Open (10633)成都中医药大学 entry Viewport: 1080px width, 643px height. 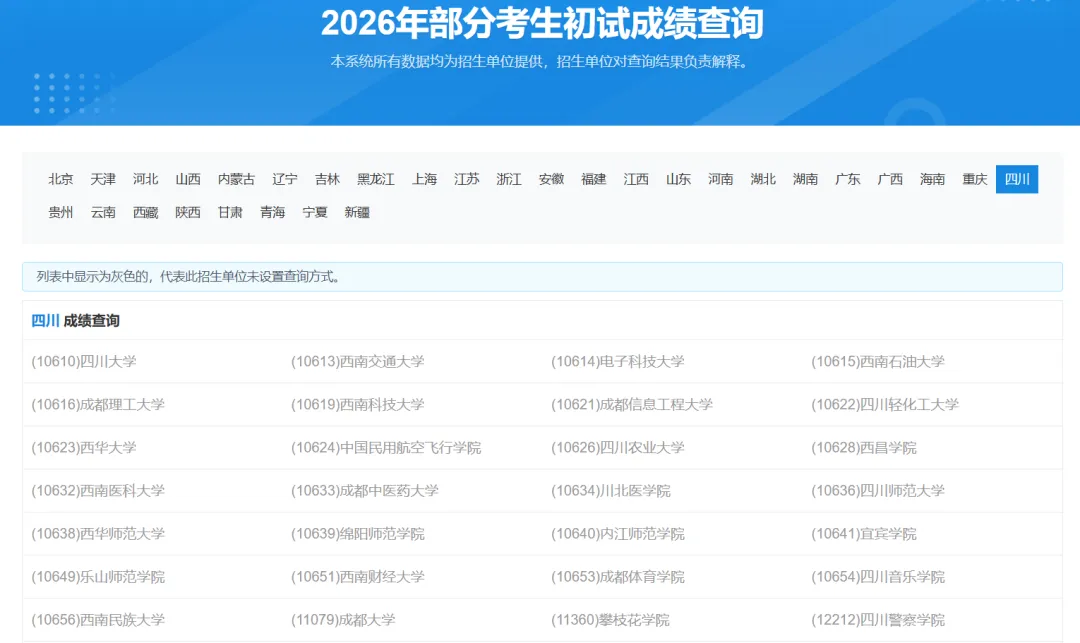(x=365, y=490)
